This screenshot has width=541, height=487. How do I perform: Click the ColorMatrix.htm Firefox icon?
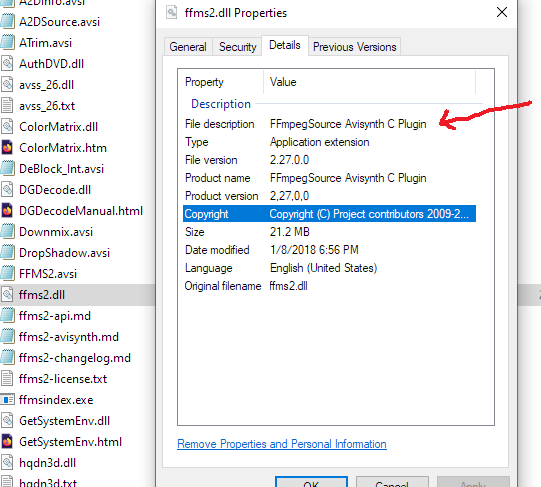click(7, 148)
